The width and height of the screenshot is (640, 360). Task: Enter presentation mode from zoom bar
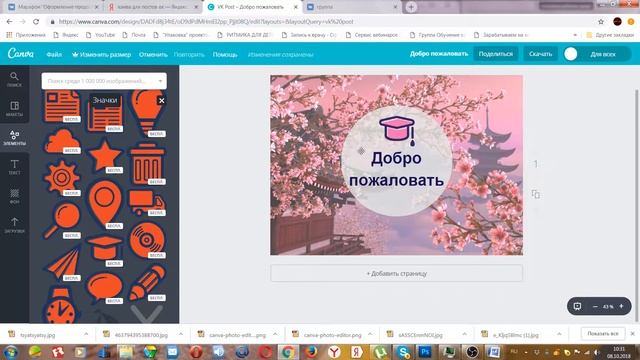click(x=577, y=306)
